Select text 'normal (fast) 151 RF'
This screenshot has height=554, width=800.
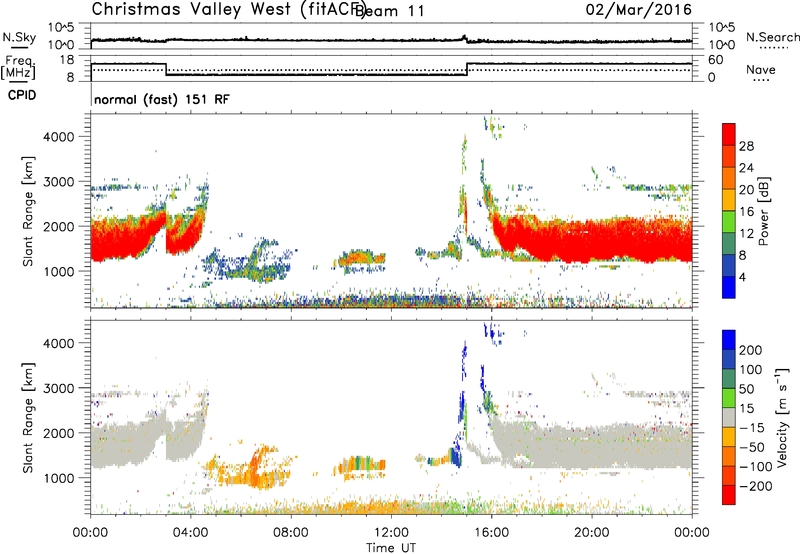(x=162, y=99)
